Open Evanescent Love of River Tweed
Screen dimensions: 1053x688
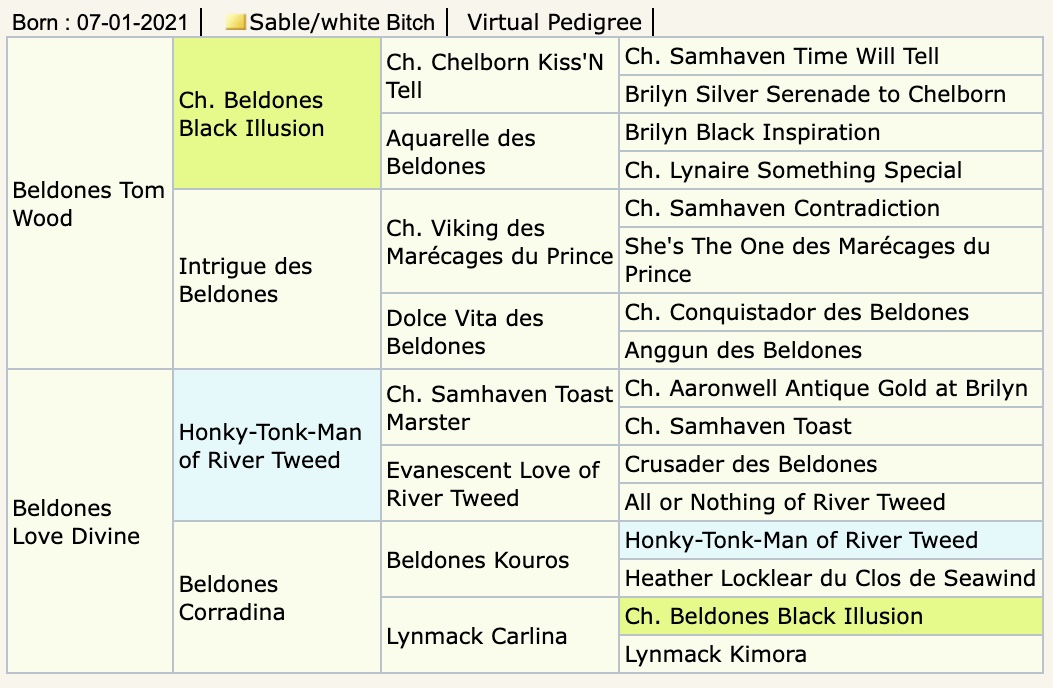tap(492, 484)
